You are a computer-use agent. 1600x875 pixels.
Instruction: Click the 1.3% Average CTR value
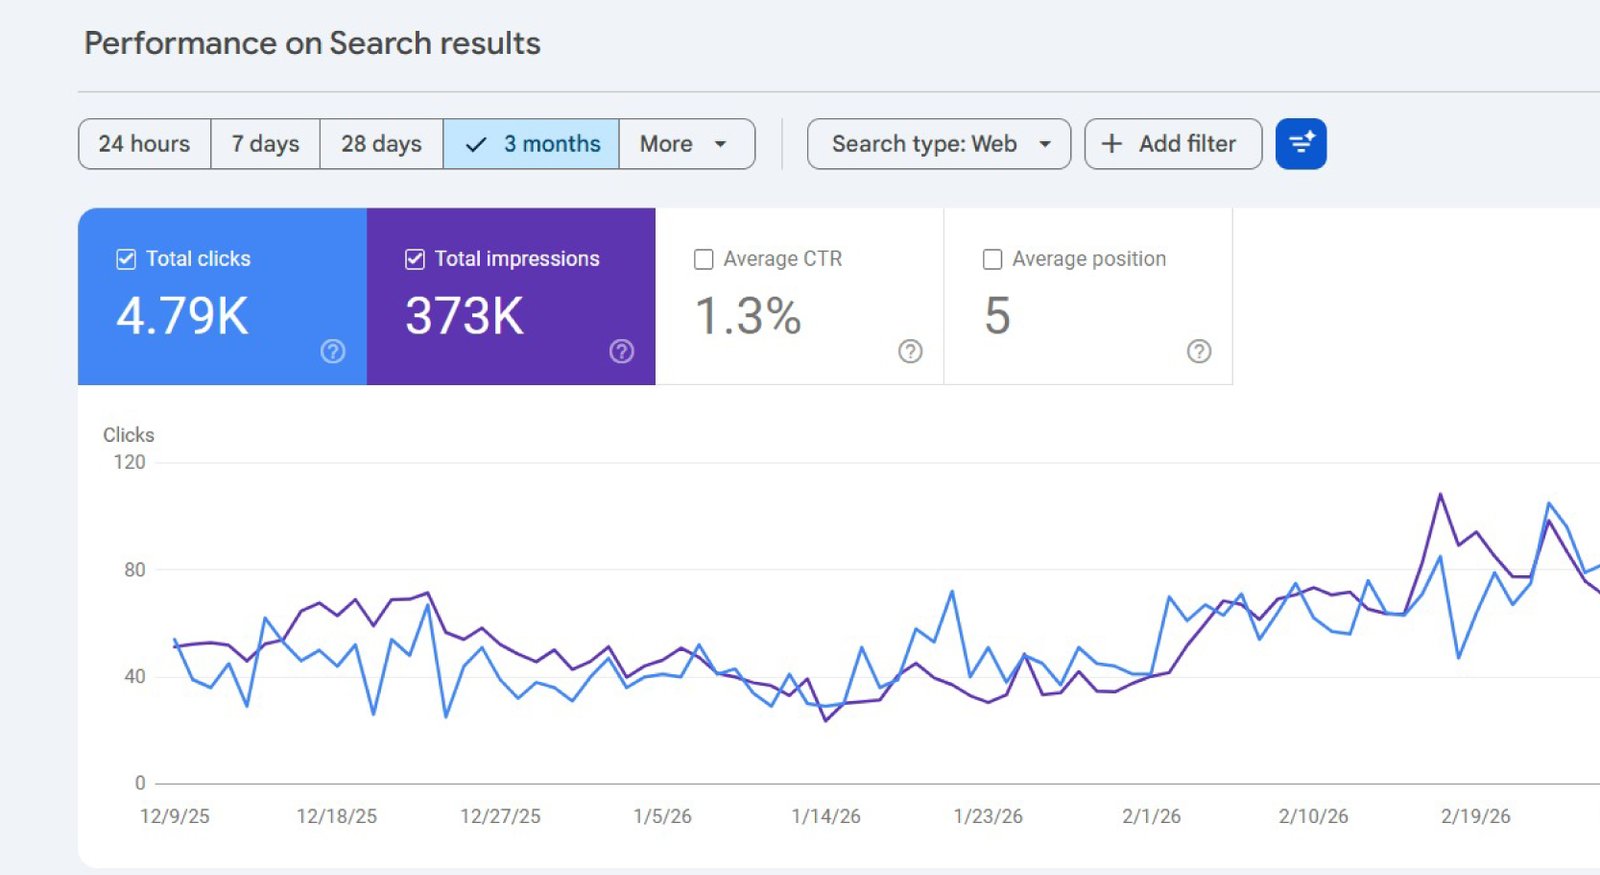click(x=748, y=316)
